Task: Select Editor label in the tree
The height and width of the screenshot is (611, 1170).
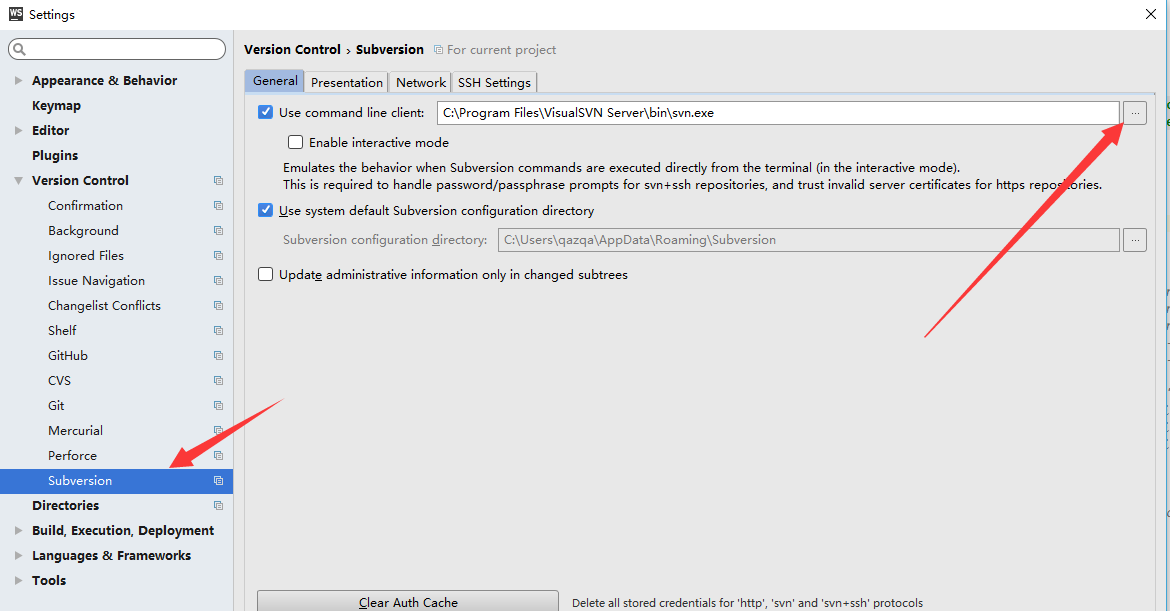Action: (50, 131)
